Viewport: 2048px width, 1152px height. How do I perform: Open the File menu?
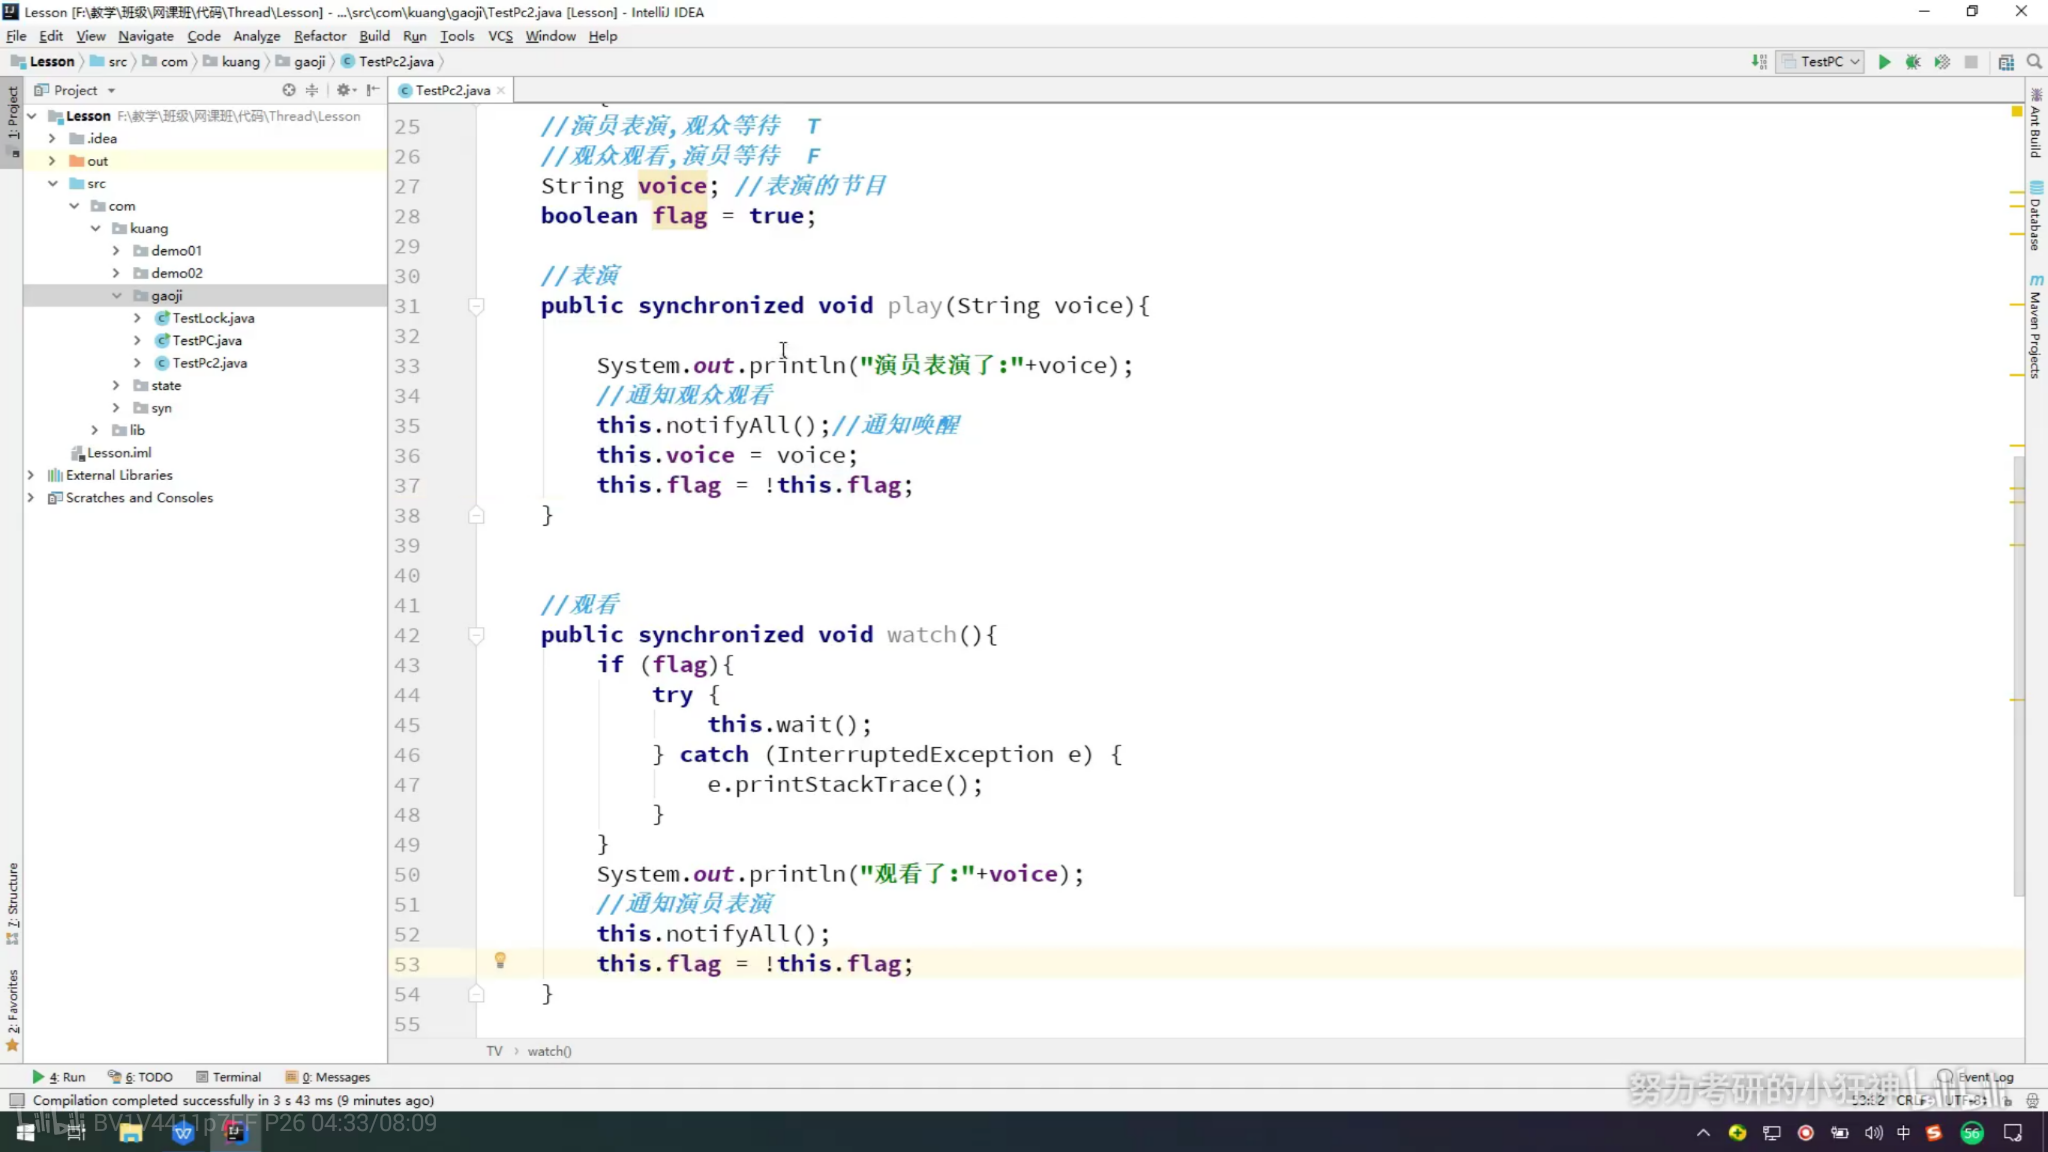point(16,36)
